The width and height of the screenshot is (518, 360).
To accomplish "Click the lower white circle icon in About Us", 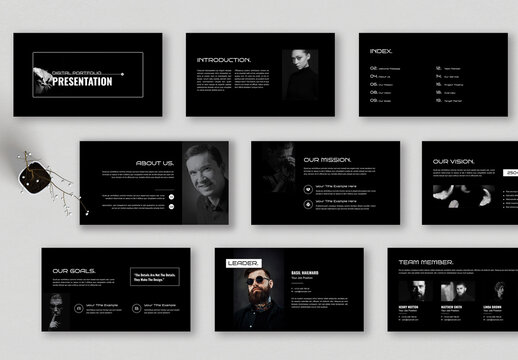I will (x=171, y=207).
